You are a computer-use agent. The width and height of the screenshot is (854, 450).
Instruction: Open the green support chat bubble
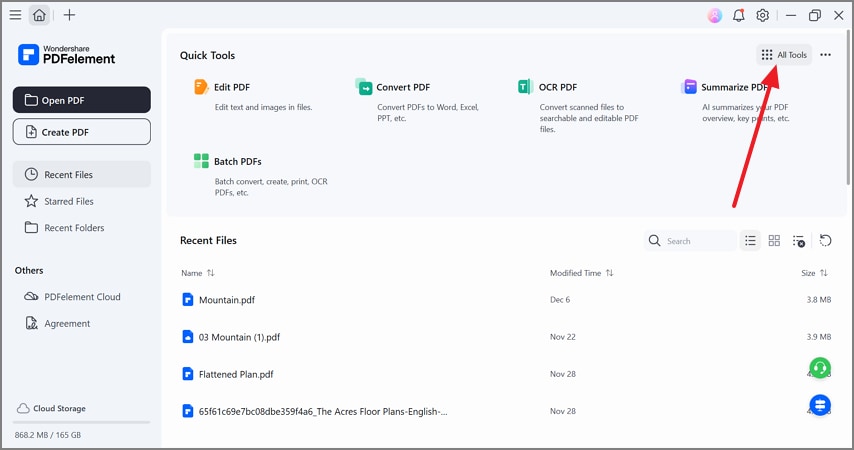tap(820, 368)
